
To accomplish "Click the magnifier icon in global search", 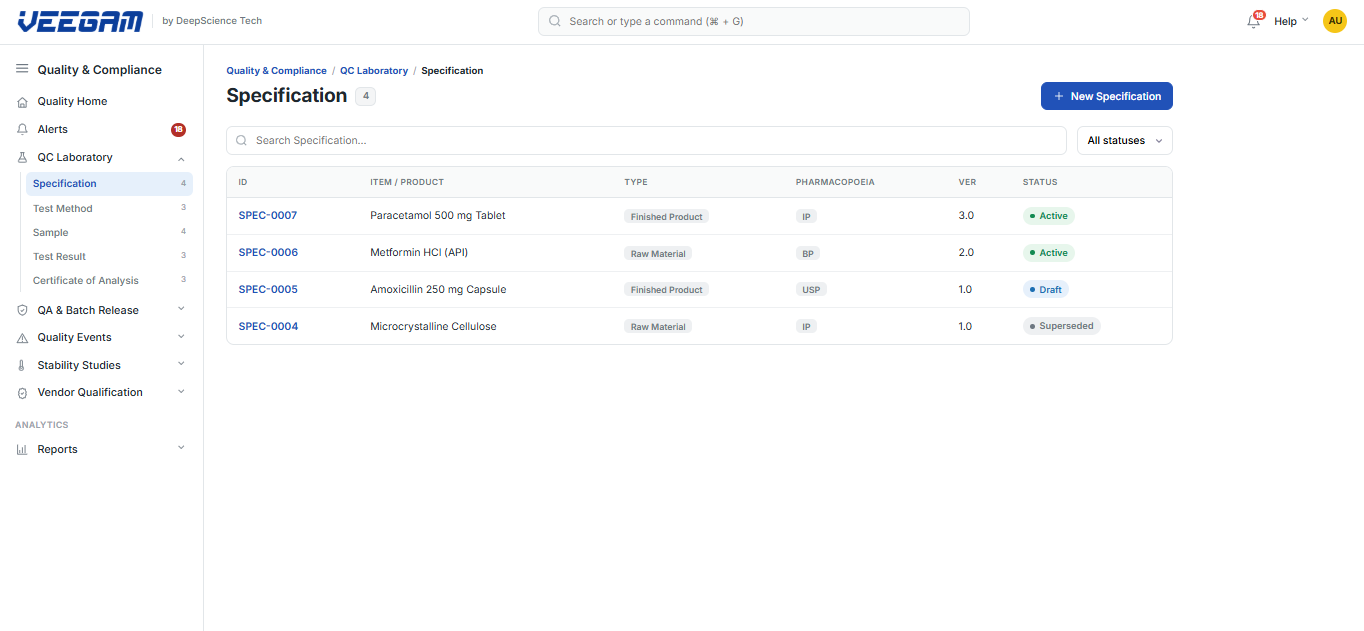I will 555,21.
